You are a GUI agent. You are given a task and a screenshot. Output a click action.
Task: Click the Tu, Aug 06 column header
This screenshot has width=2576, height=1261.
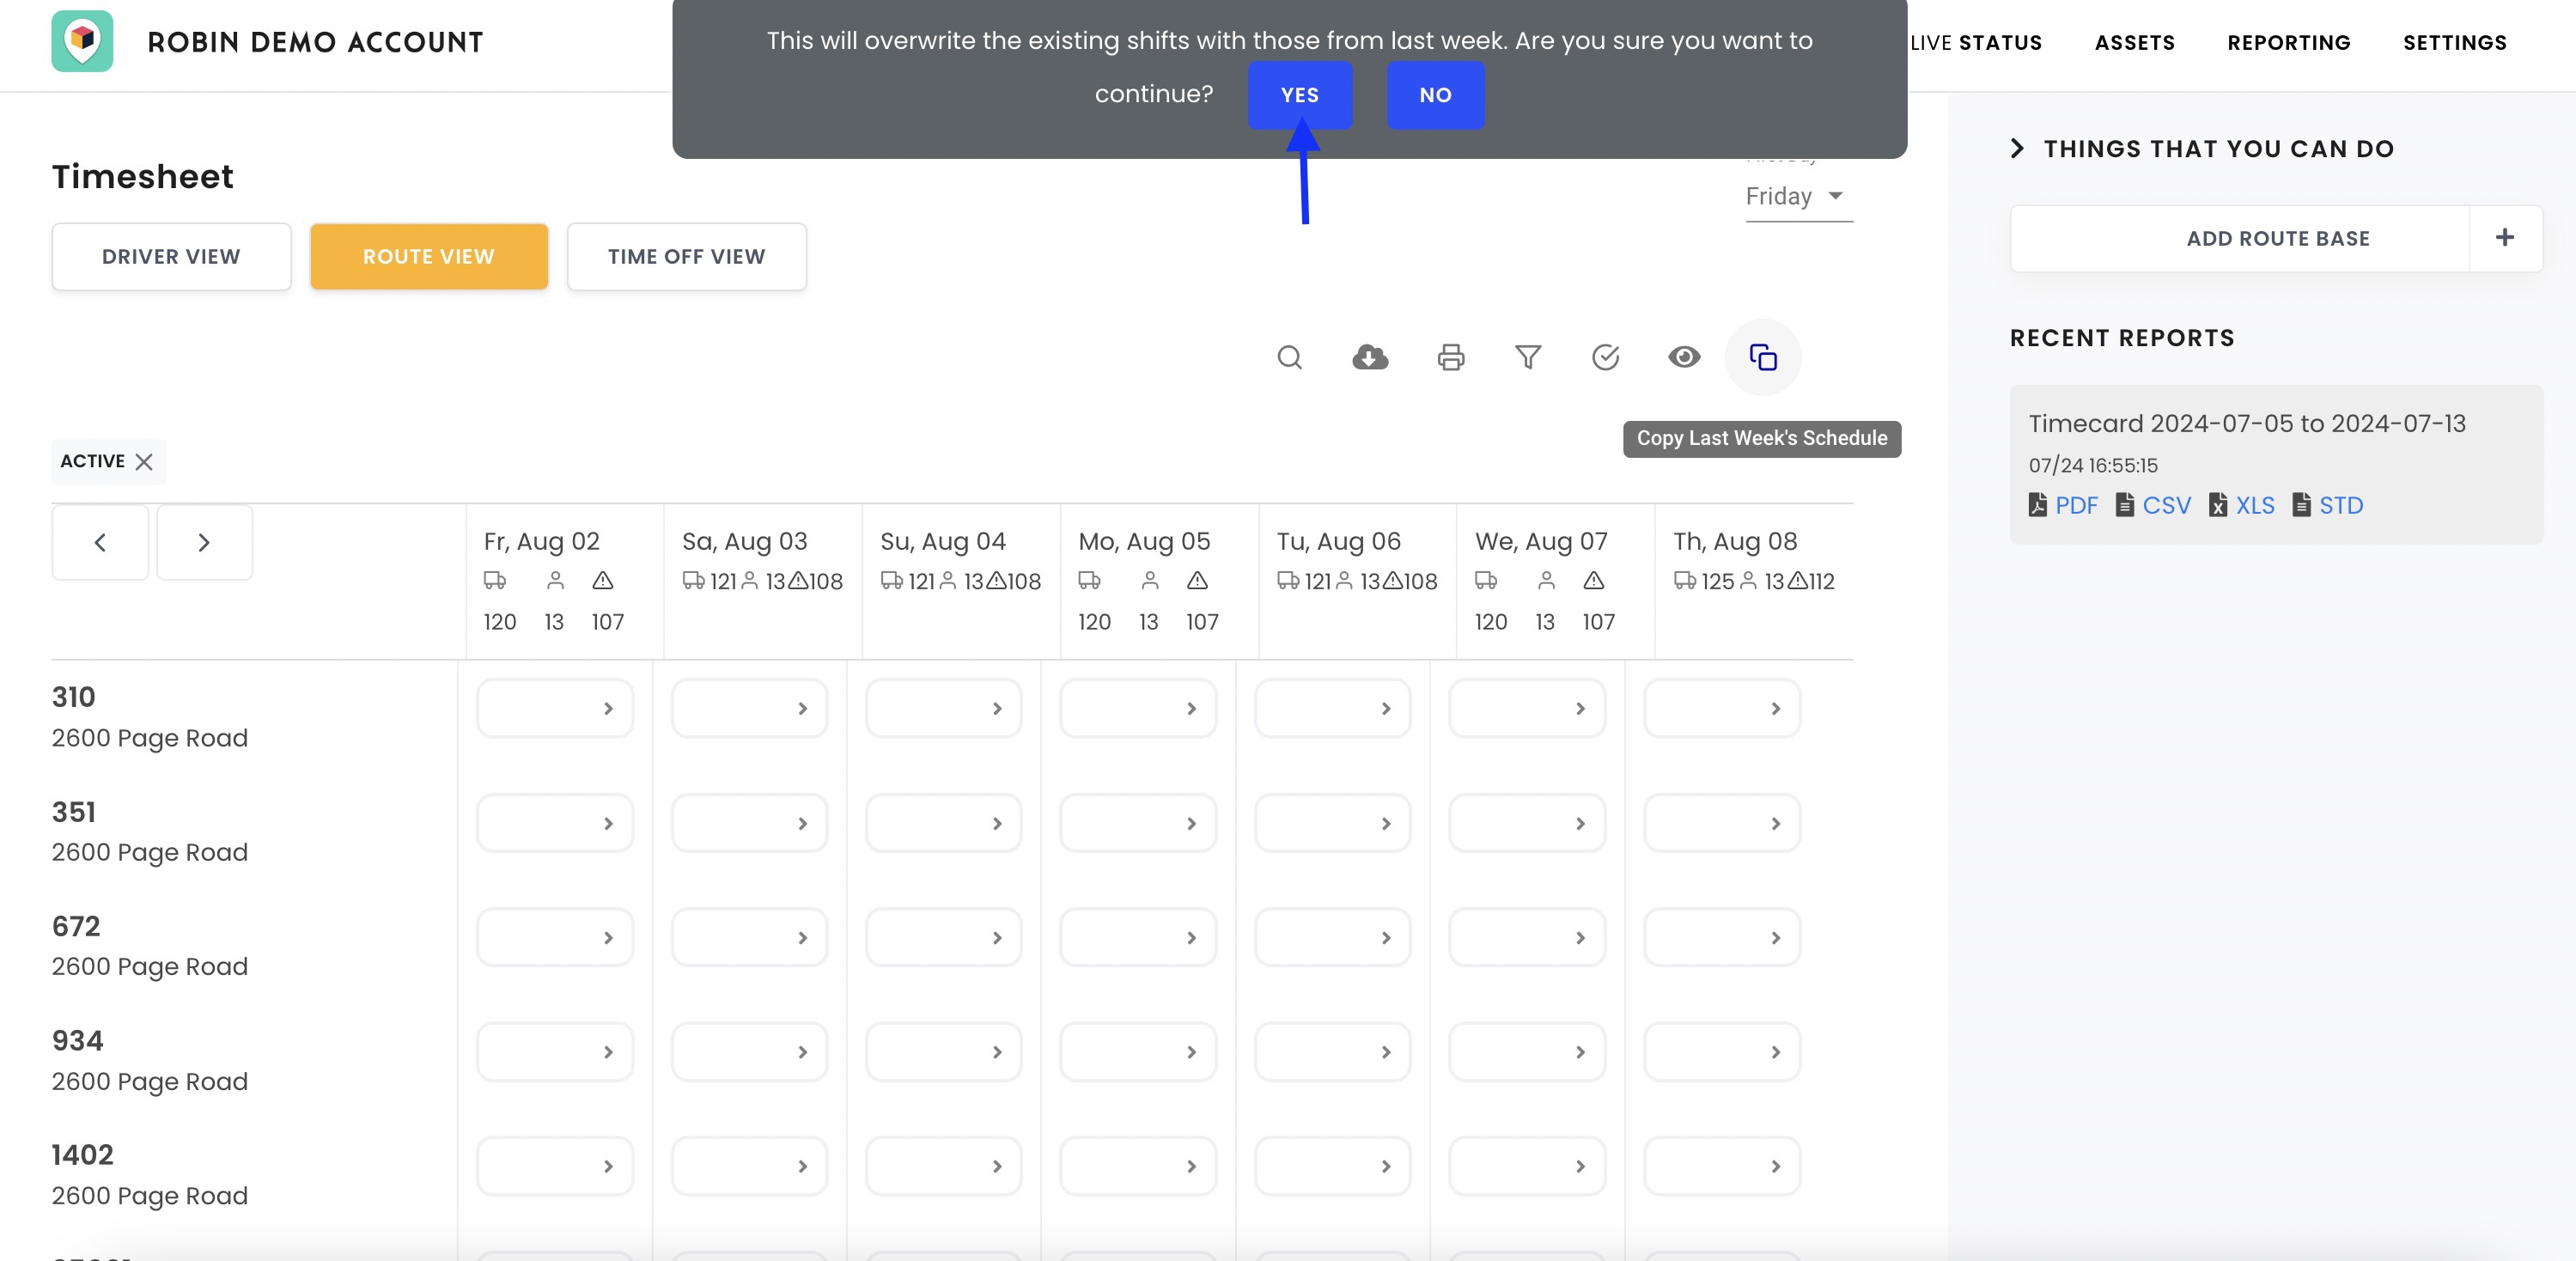point(1338,541)
